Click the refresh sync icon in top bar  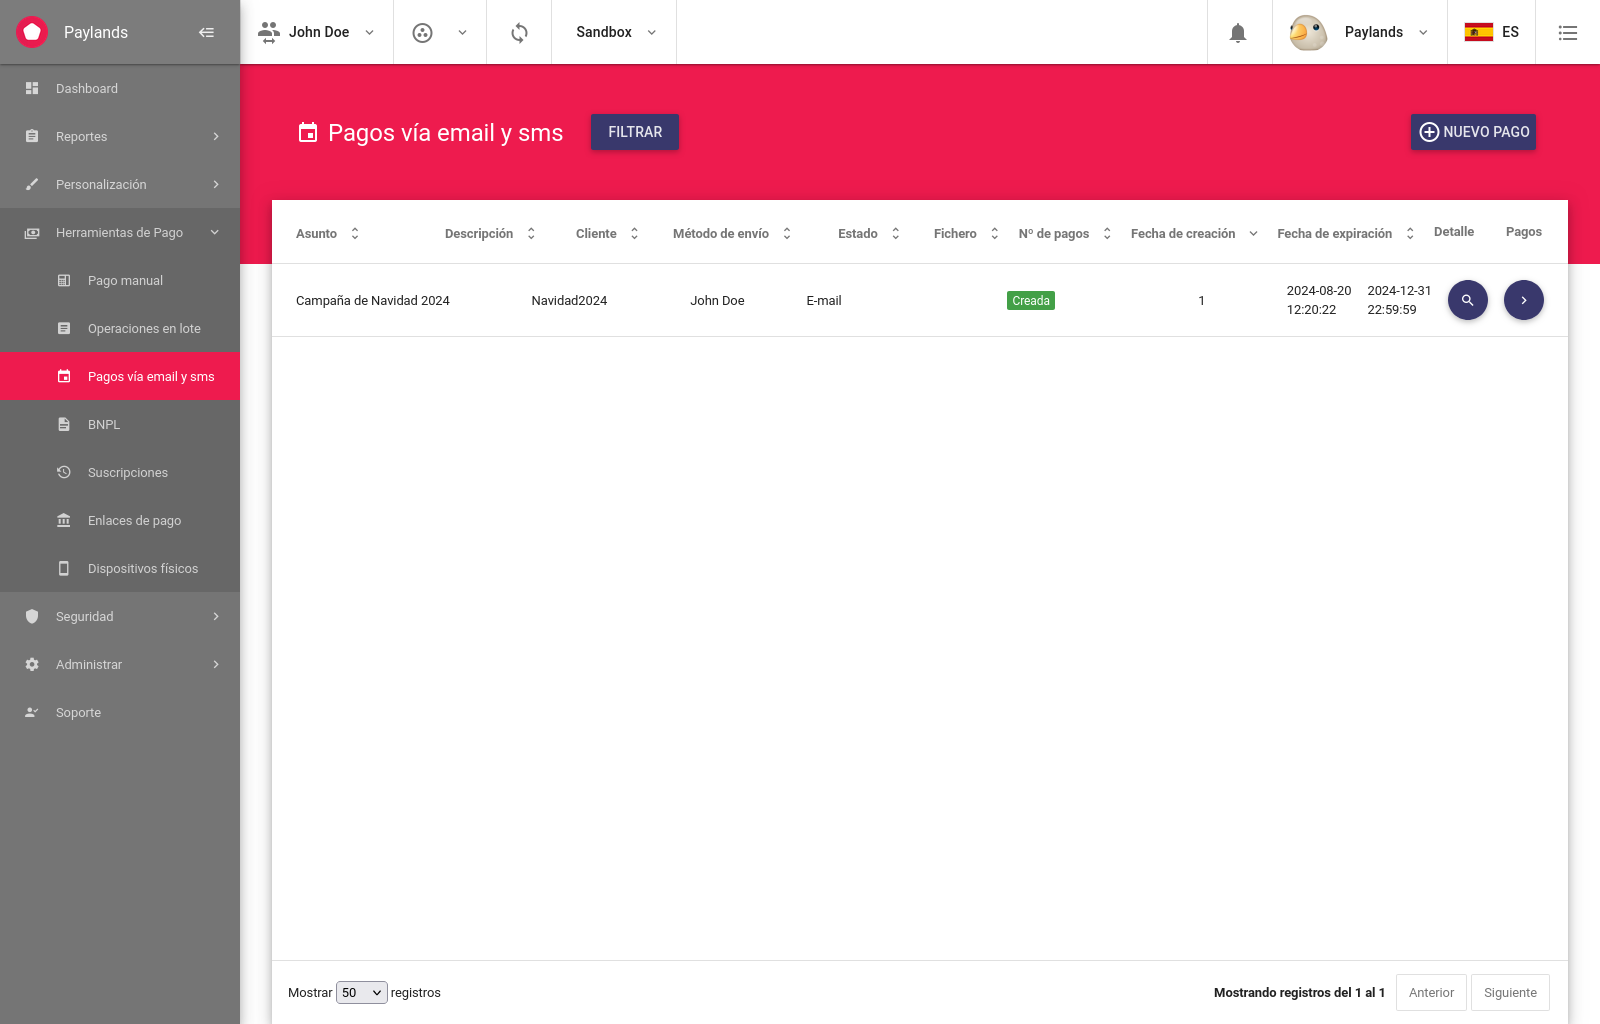coord(519,32)
